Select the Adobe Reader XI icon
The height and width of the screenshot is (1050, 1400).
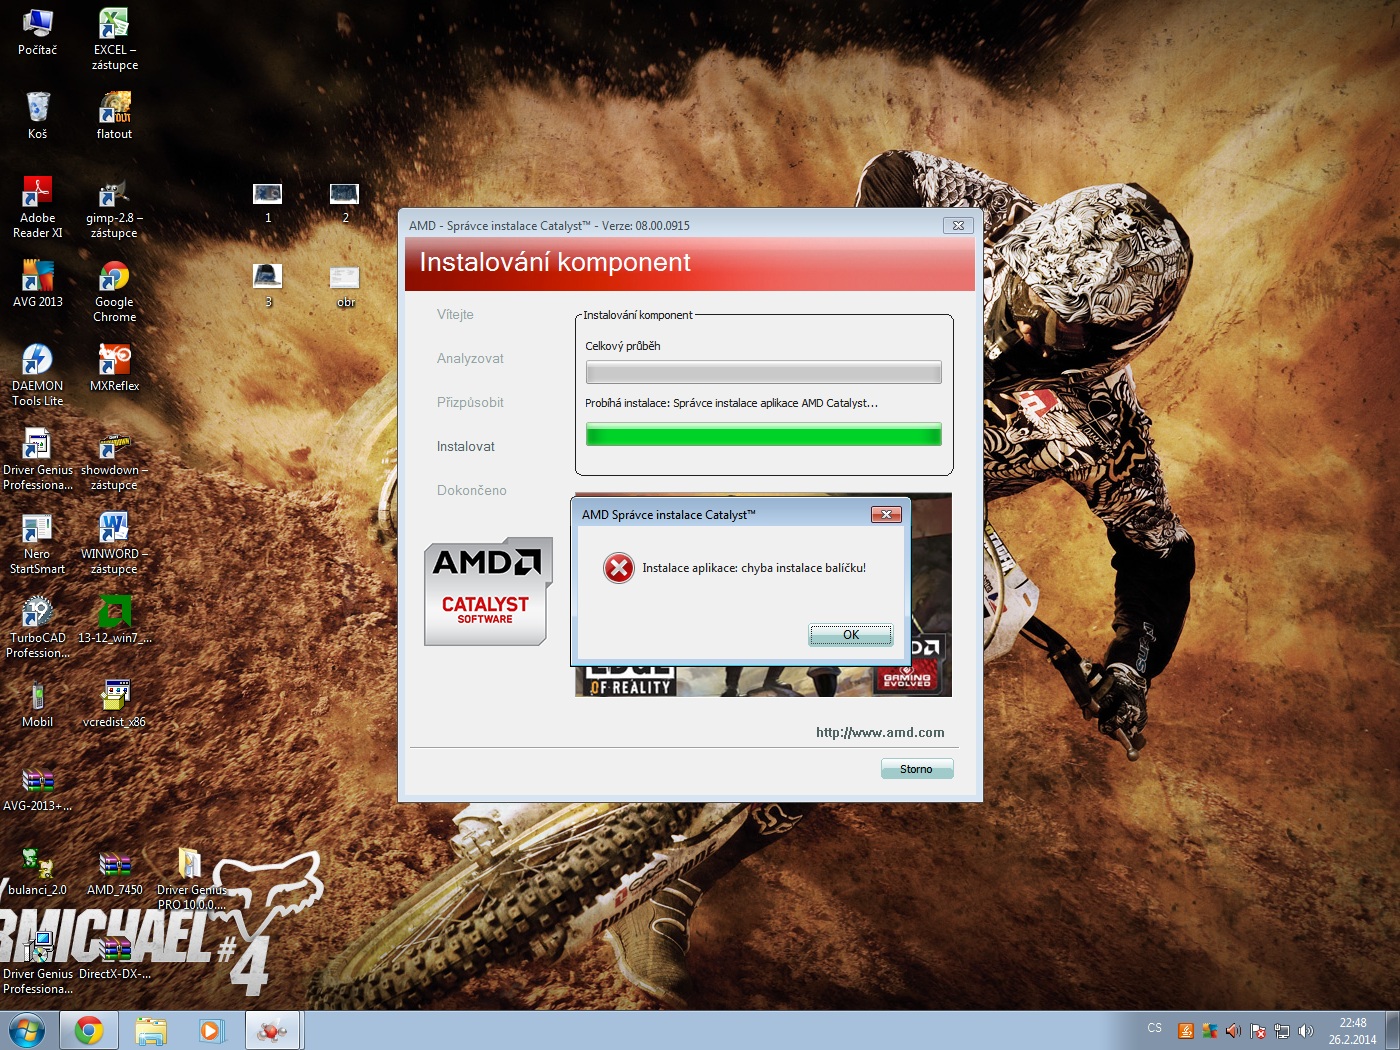tap(38, 207)
